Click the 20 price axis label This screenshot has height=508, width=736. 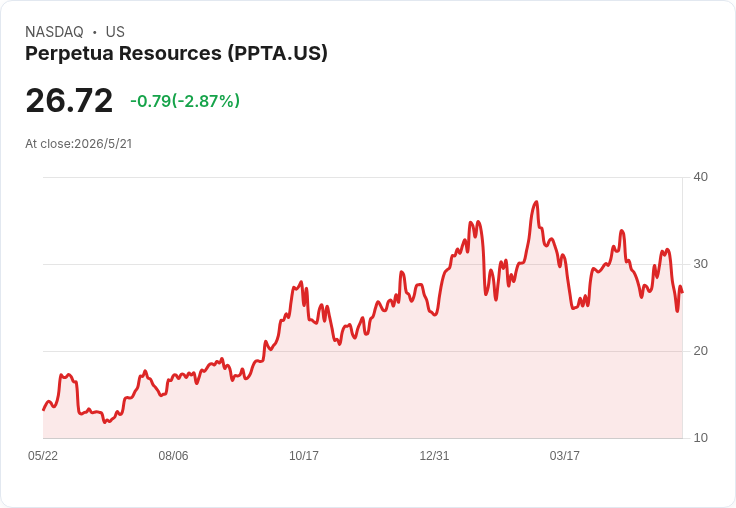tap(700, 351)
